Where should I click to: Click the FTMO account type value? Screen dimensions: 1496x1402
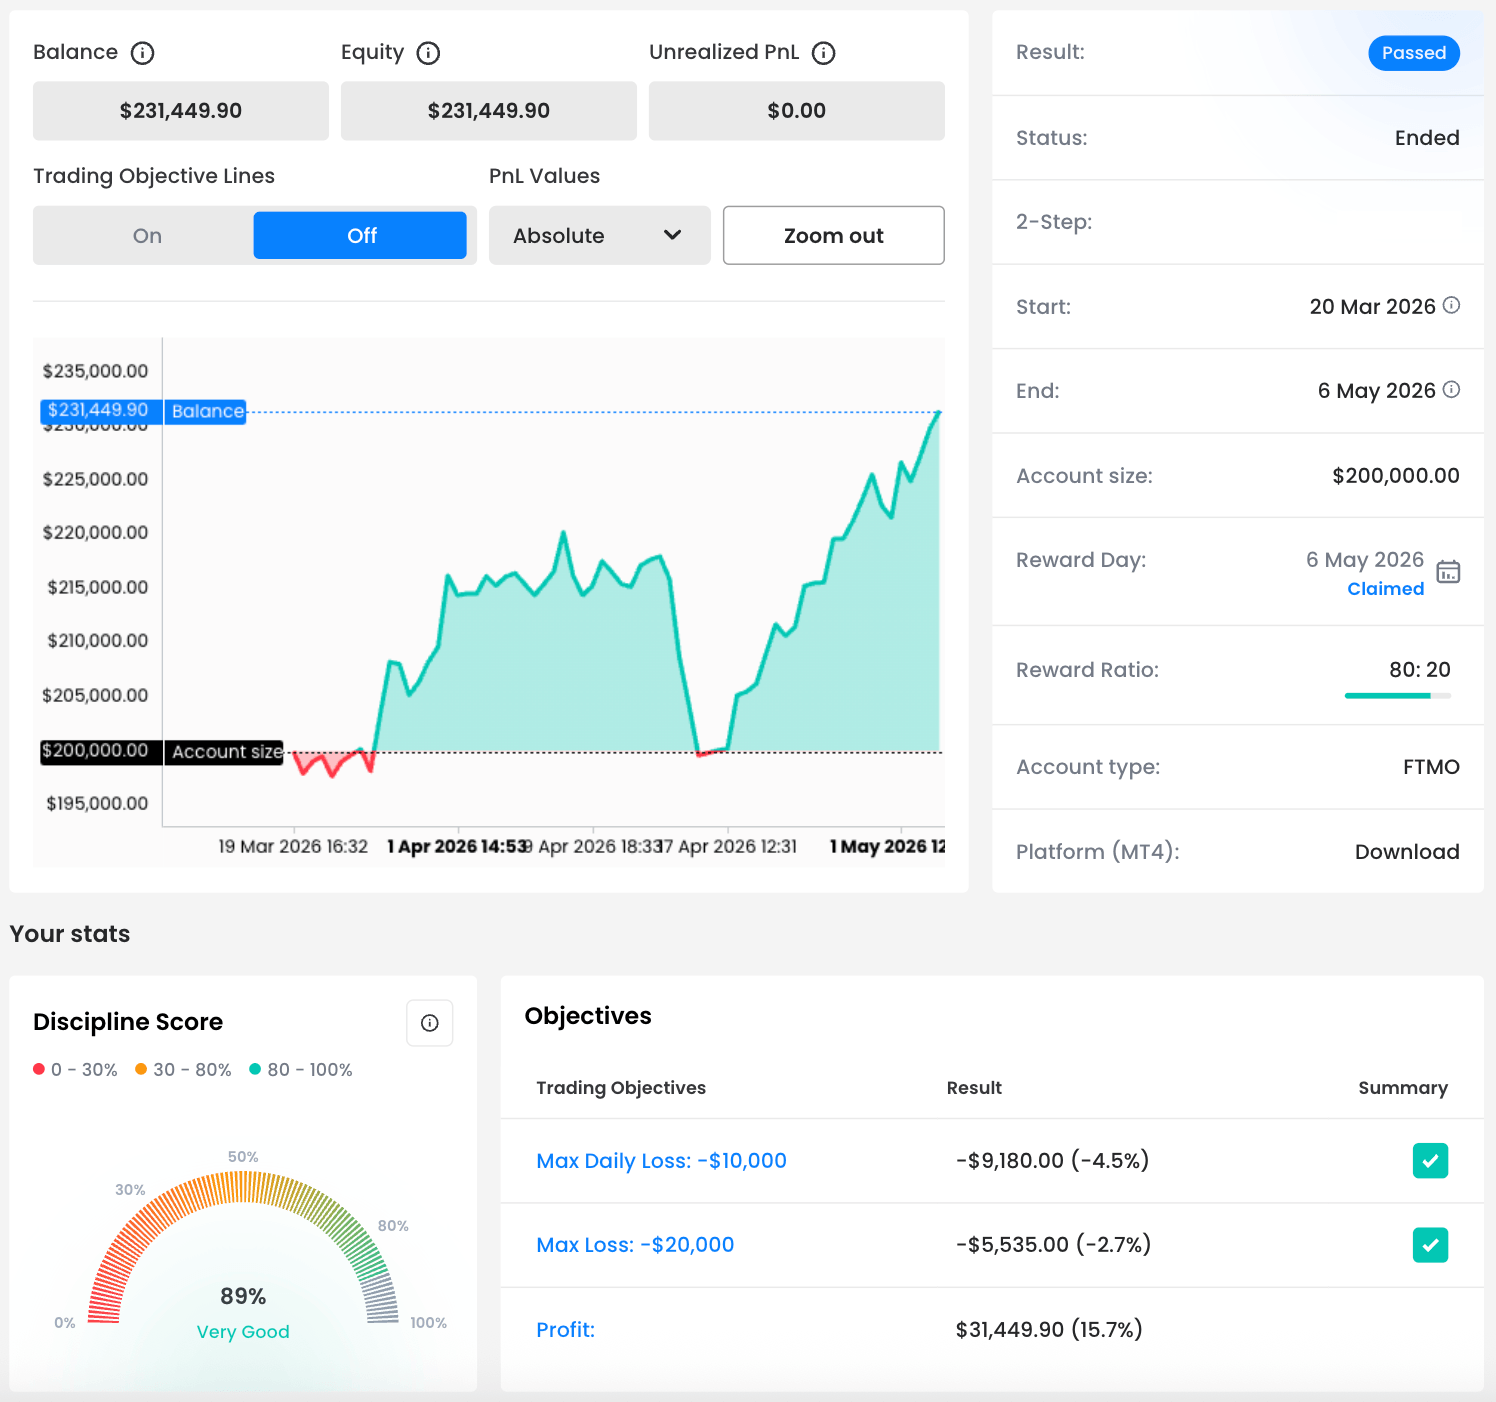point(1431,767)
